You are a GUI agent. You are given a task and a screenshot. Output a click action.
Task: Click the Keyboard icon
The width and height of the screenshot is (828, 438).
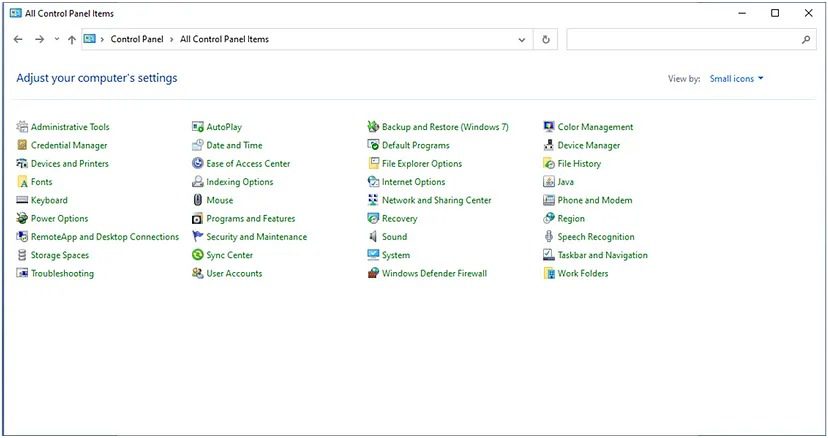[x=22, y=200]
